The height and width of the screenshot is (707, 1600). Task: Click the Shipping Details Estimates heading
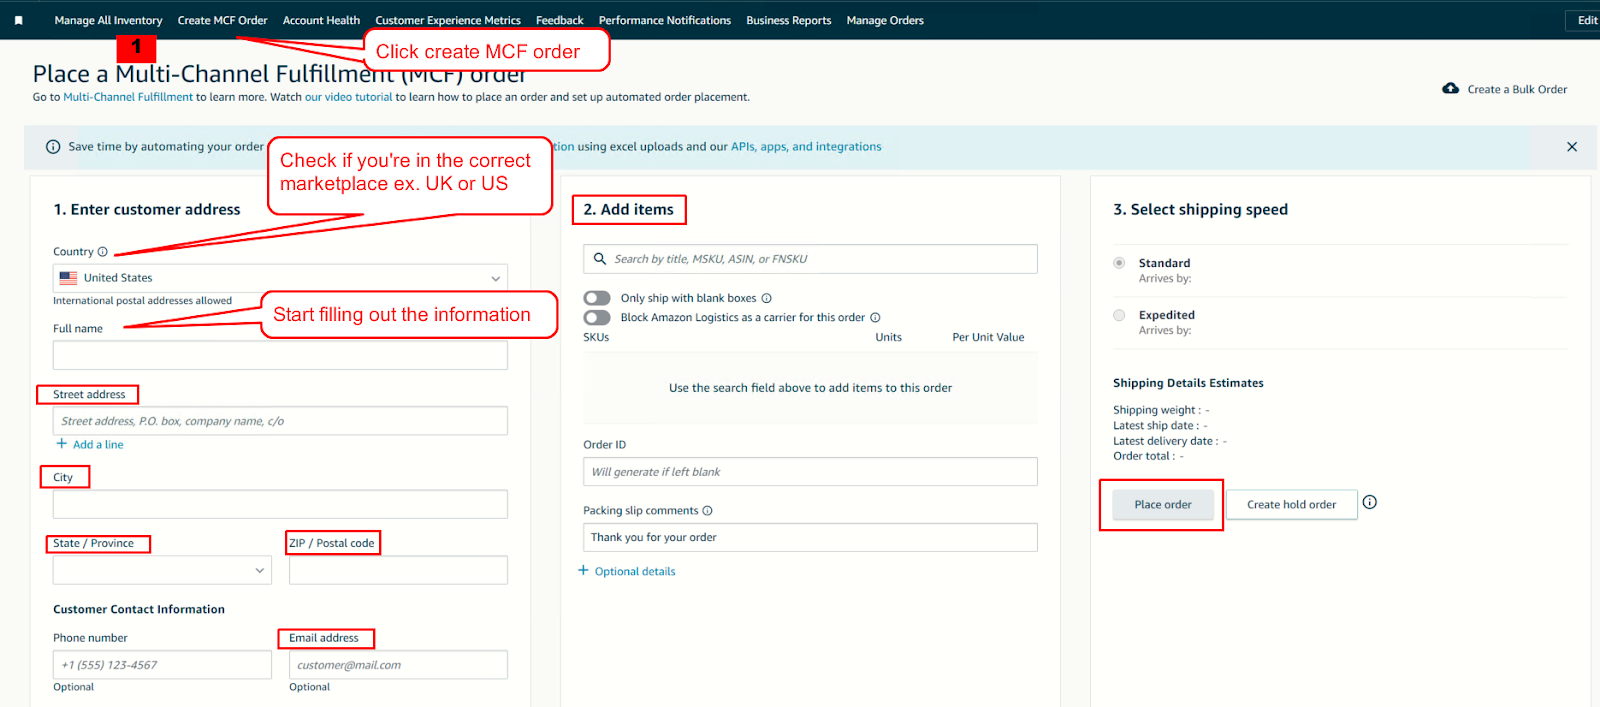tap(1188, 383)
